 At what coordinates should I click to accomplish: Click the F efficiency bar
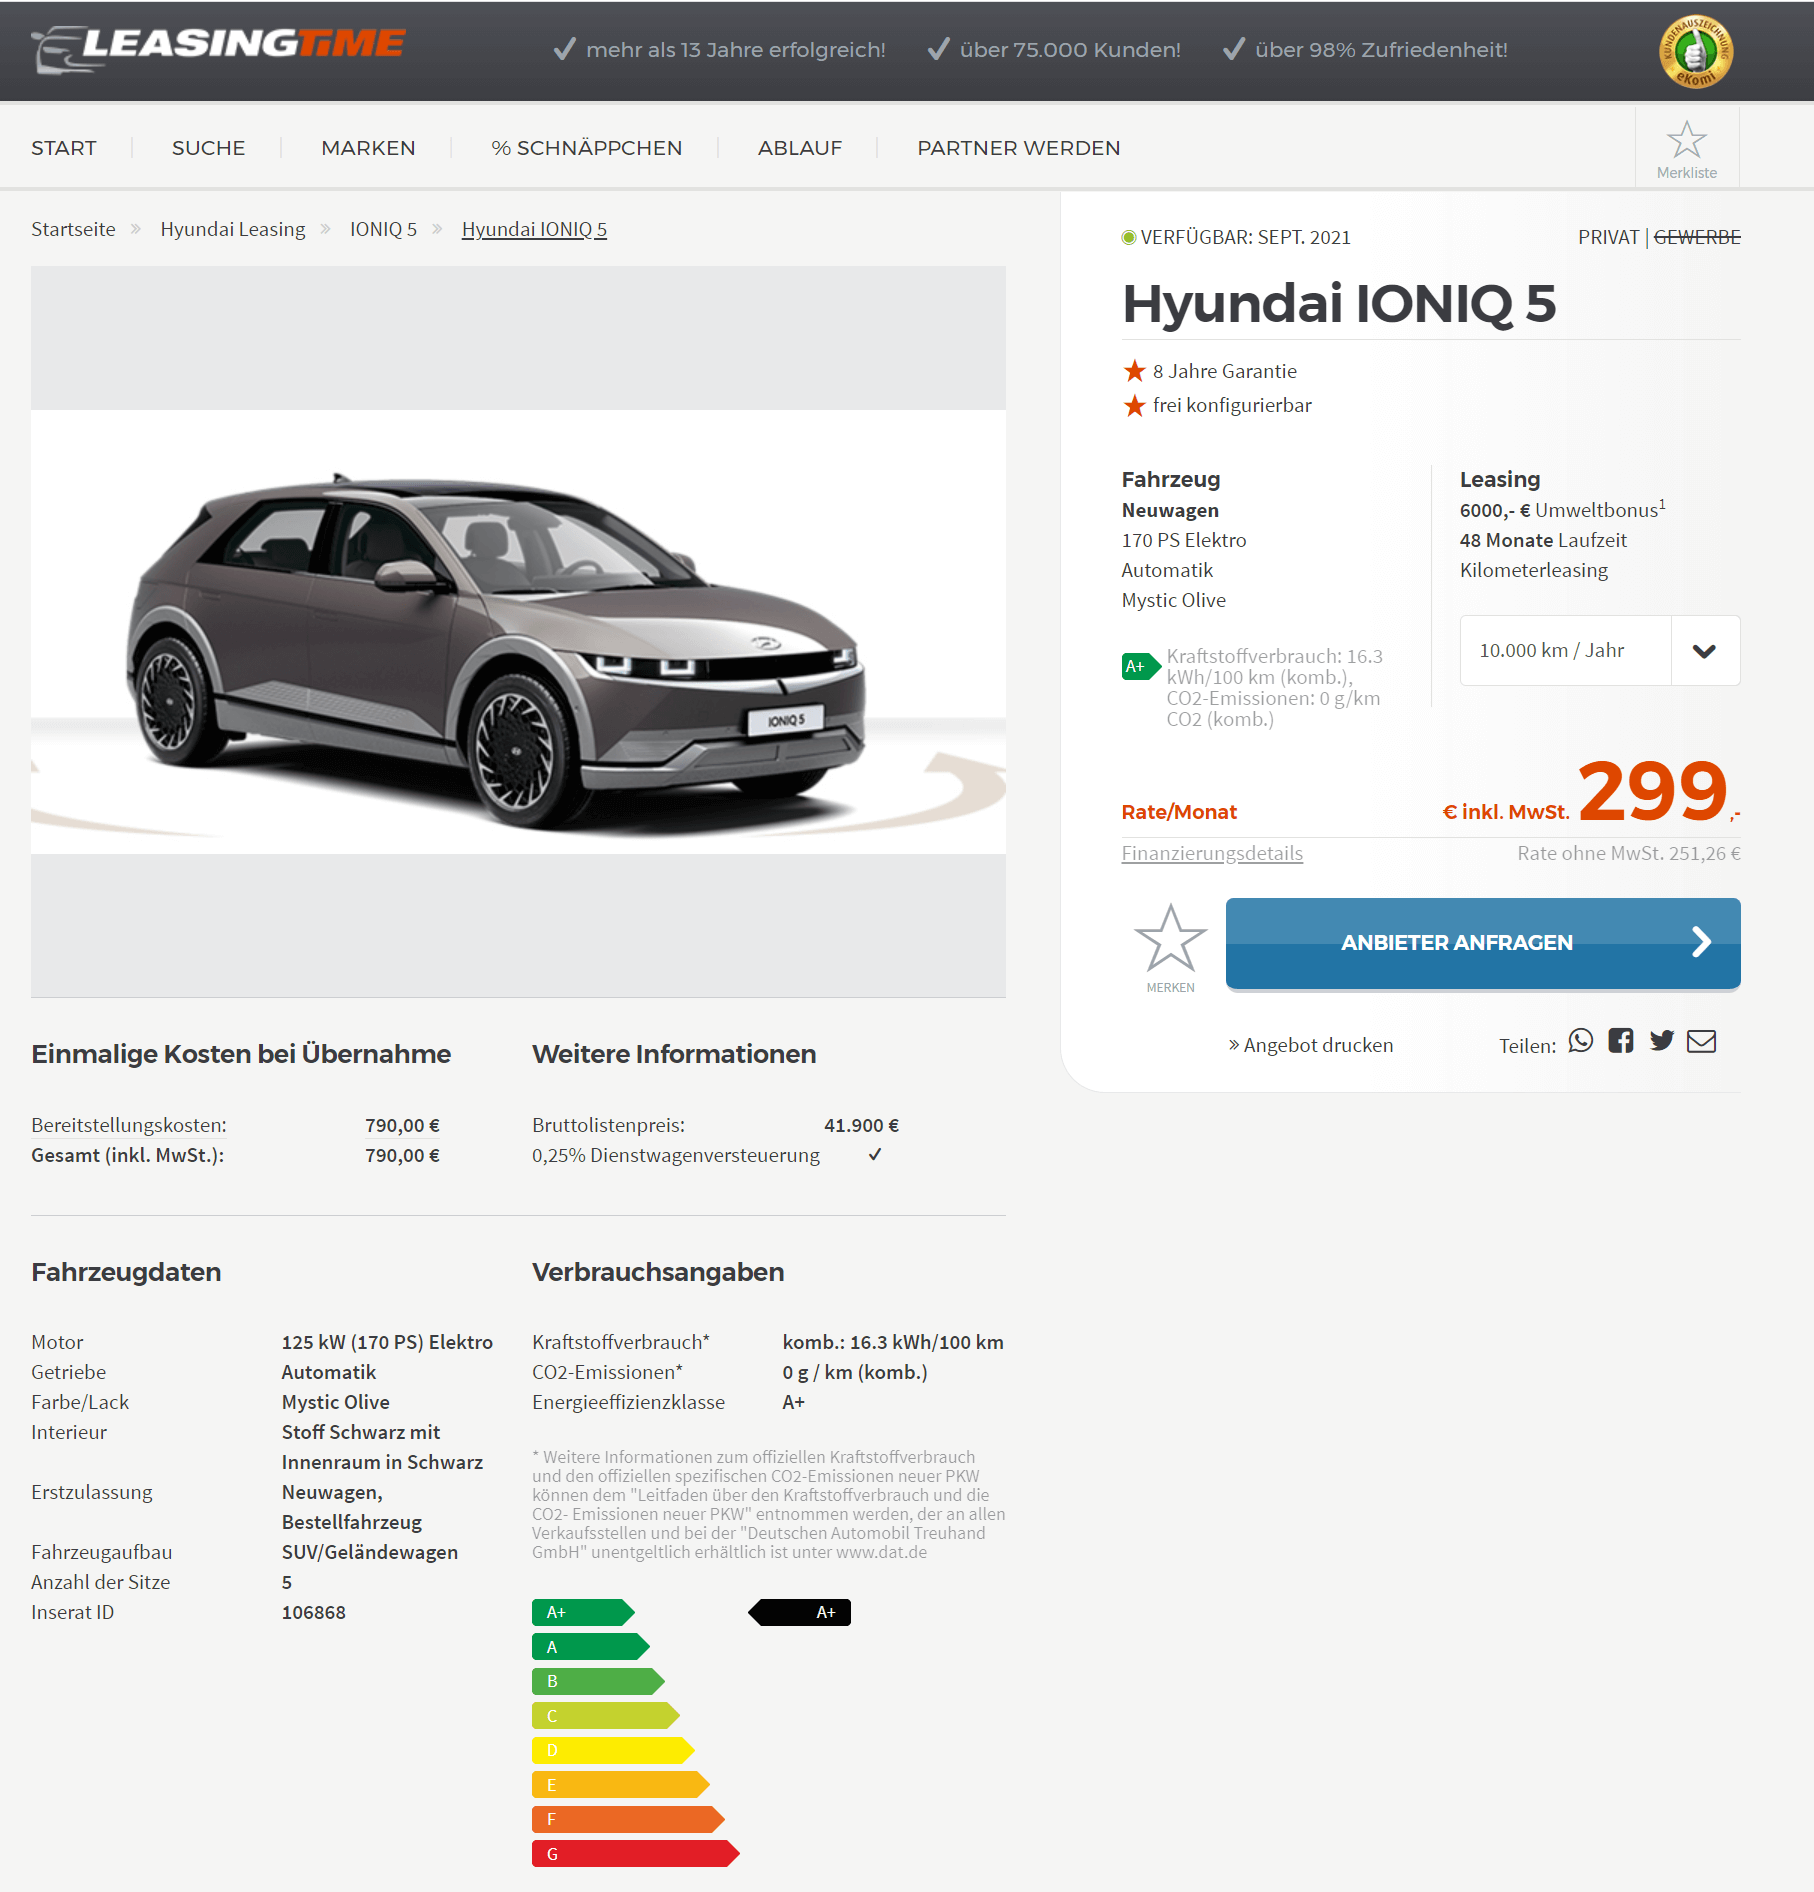[x=628, y=1819]
